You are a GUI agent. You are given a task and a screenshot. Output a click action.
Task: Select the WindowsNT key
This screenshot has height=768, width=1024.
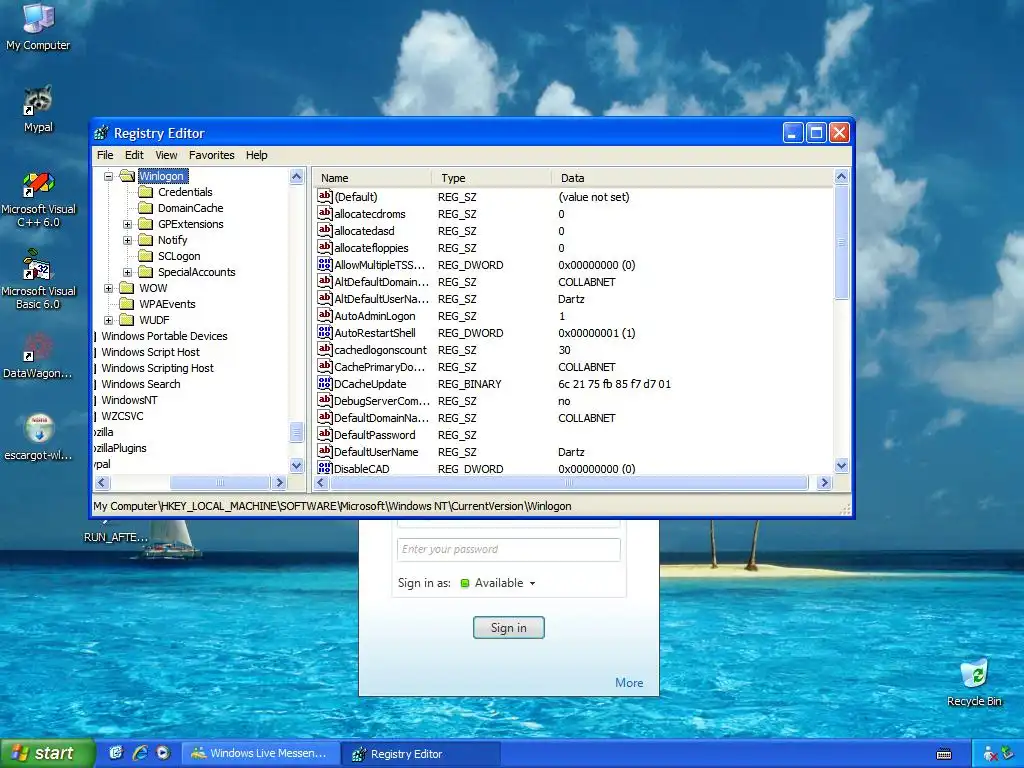point(129,400)
